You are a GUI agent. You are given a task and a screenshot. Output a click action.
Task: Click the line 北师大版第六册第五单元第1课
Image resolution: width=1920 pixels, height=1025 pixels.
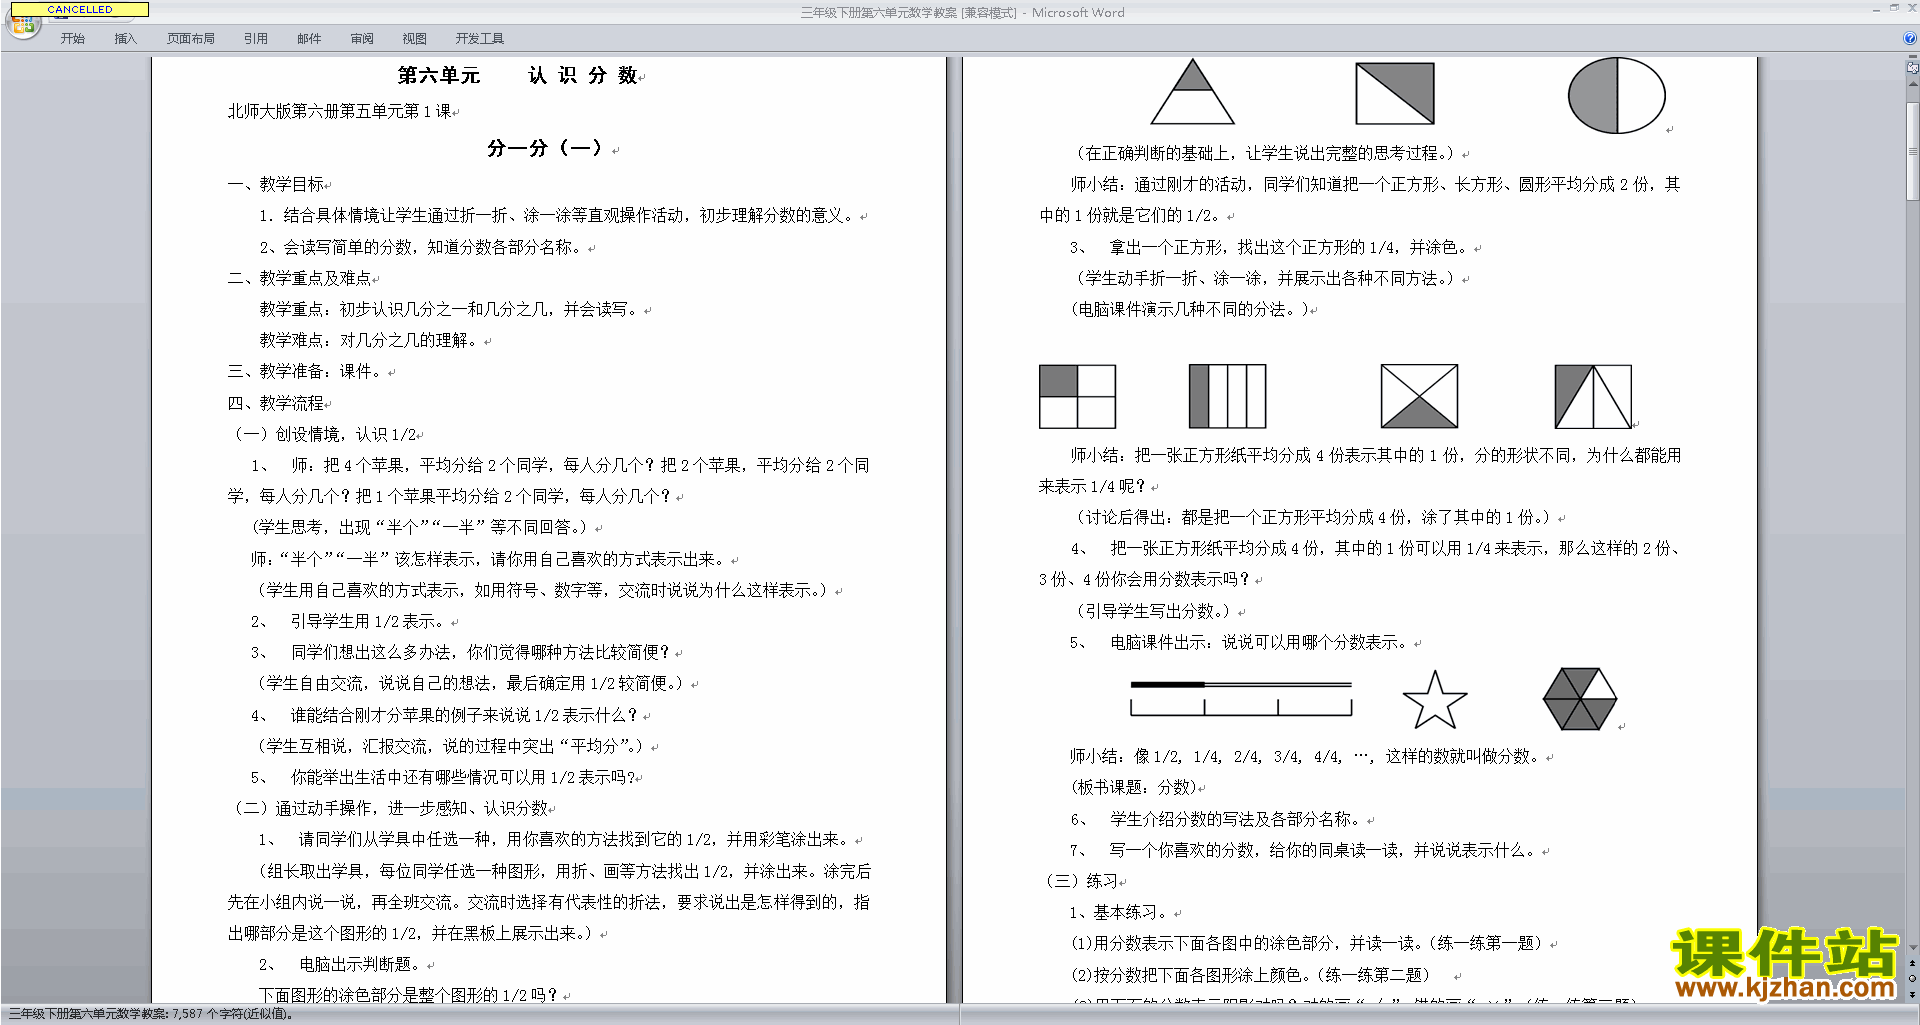339,111
